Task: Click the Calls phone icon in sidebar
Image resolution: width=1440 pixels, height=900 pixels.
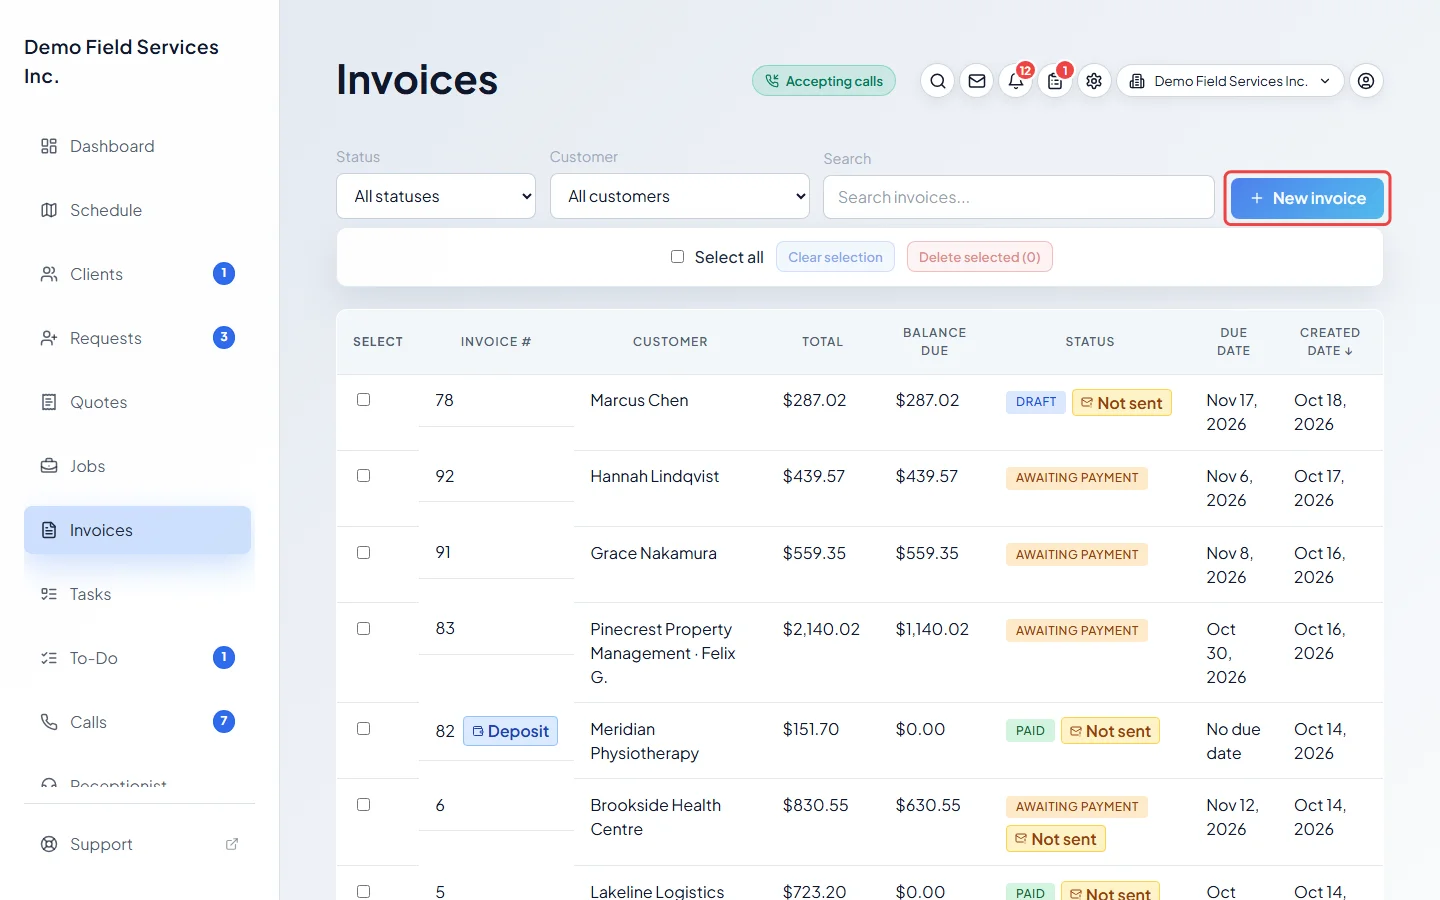Action: (x=49, y=722)
